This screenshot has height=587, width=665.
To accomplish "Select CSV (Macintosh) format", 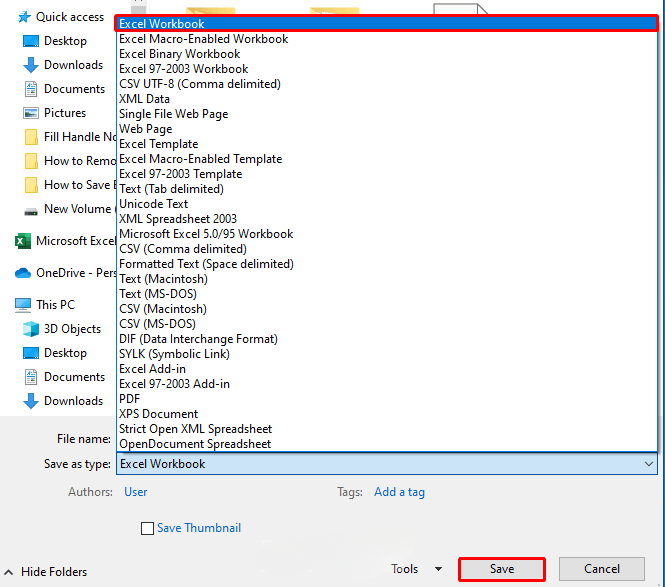I will click(x=386, y=309).
